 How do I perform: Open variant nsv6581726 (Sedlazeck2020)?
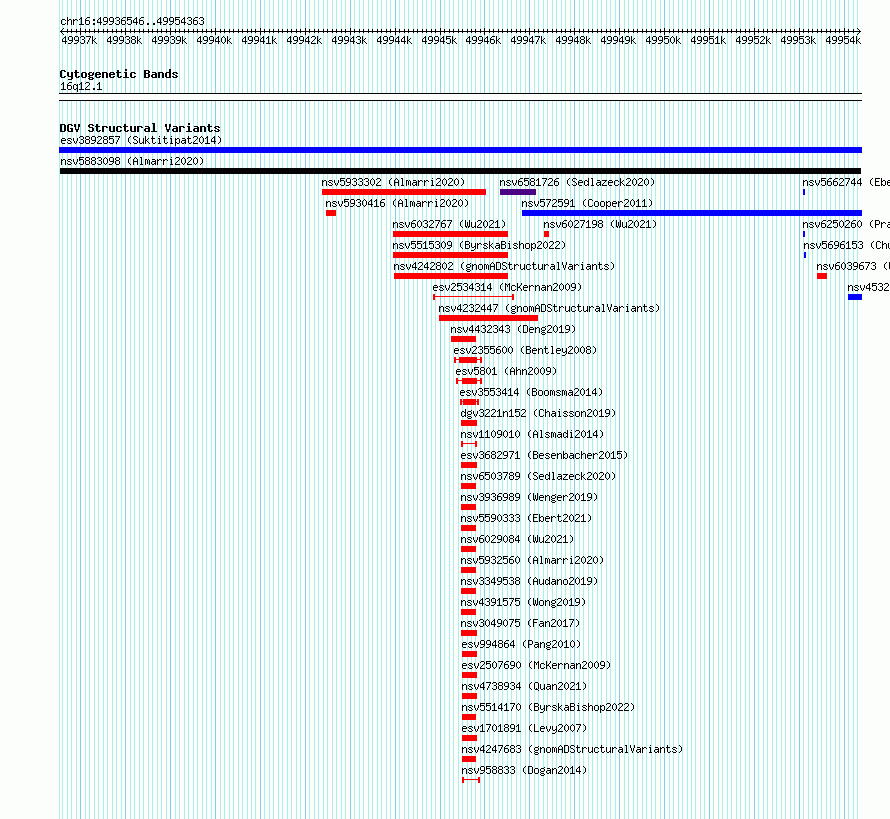click(x=577, y=182)
